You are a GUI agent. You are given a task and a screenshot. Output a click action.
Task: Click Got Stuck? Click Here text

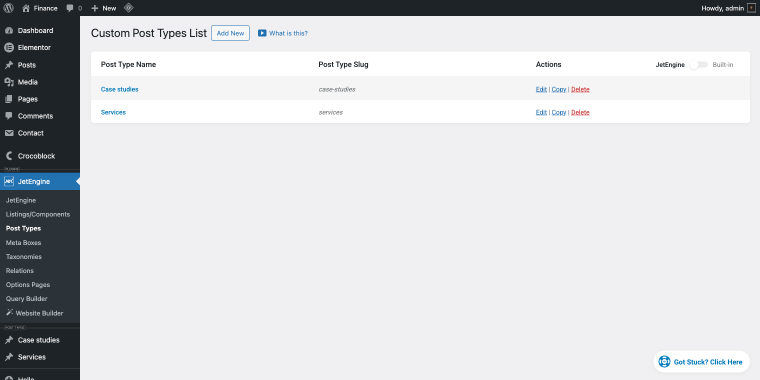(708, 362)
